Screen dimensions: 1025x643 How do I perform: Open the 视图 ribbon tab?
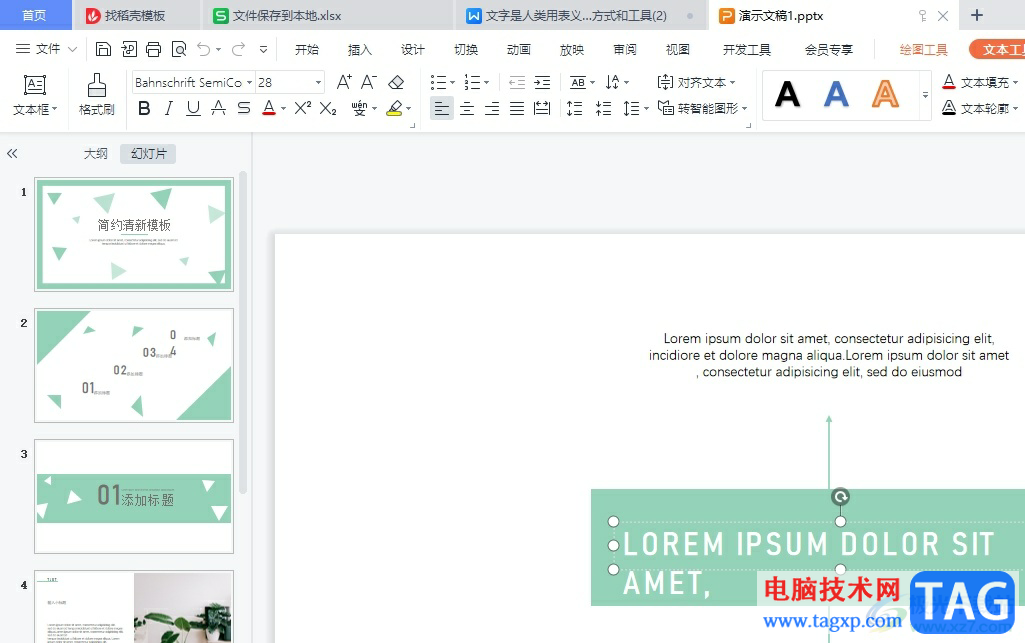point(677,50)
